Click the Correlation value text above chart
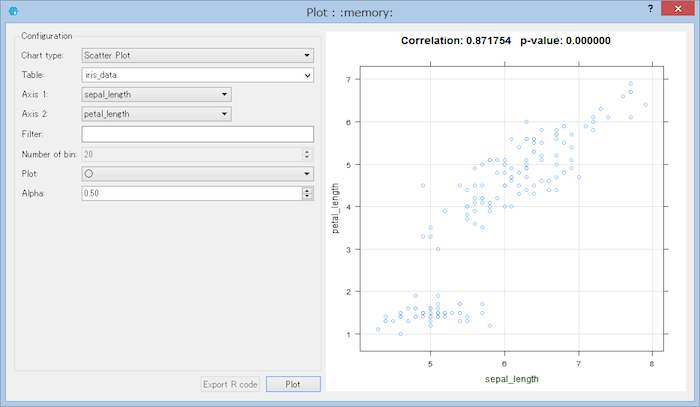 [x=456, y=41]
